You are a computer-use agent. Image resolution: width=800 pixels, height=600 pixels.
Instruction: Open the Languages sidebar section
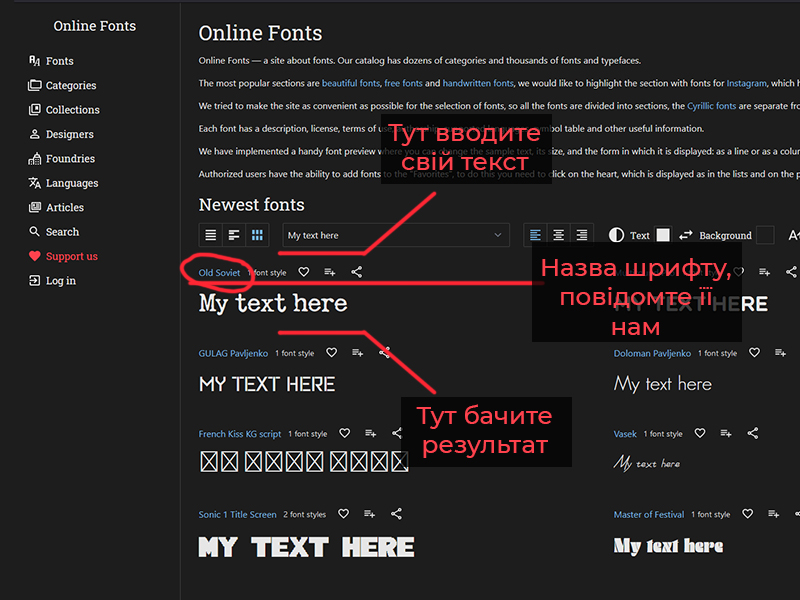coord(71,183)
